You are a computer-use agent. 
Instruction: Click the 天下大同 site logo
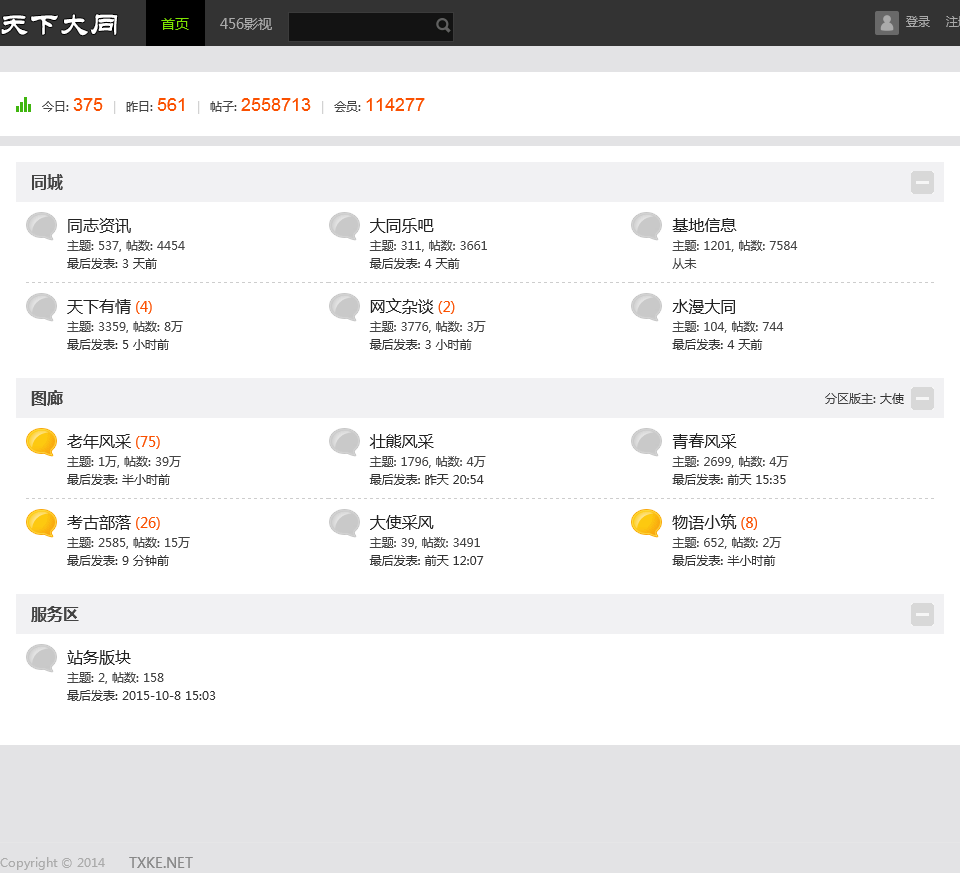click(60, 25)
